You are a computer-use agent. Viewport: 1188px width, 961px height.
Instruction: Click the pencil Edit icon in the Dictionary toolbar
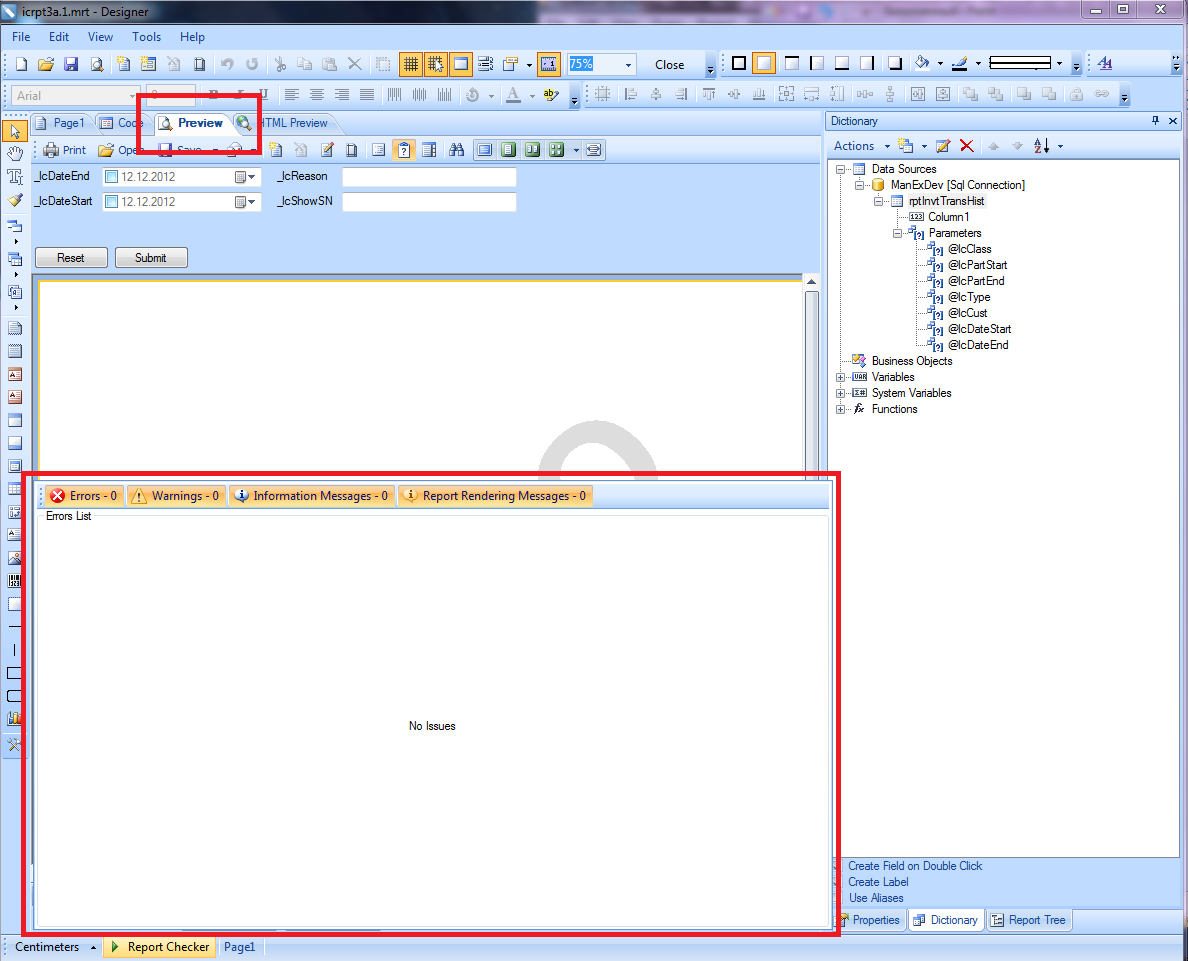[x=943, y=146]
